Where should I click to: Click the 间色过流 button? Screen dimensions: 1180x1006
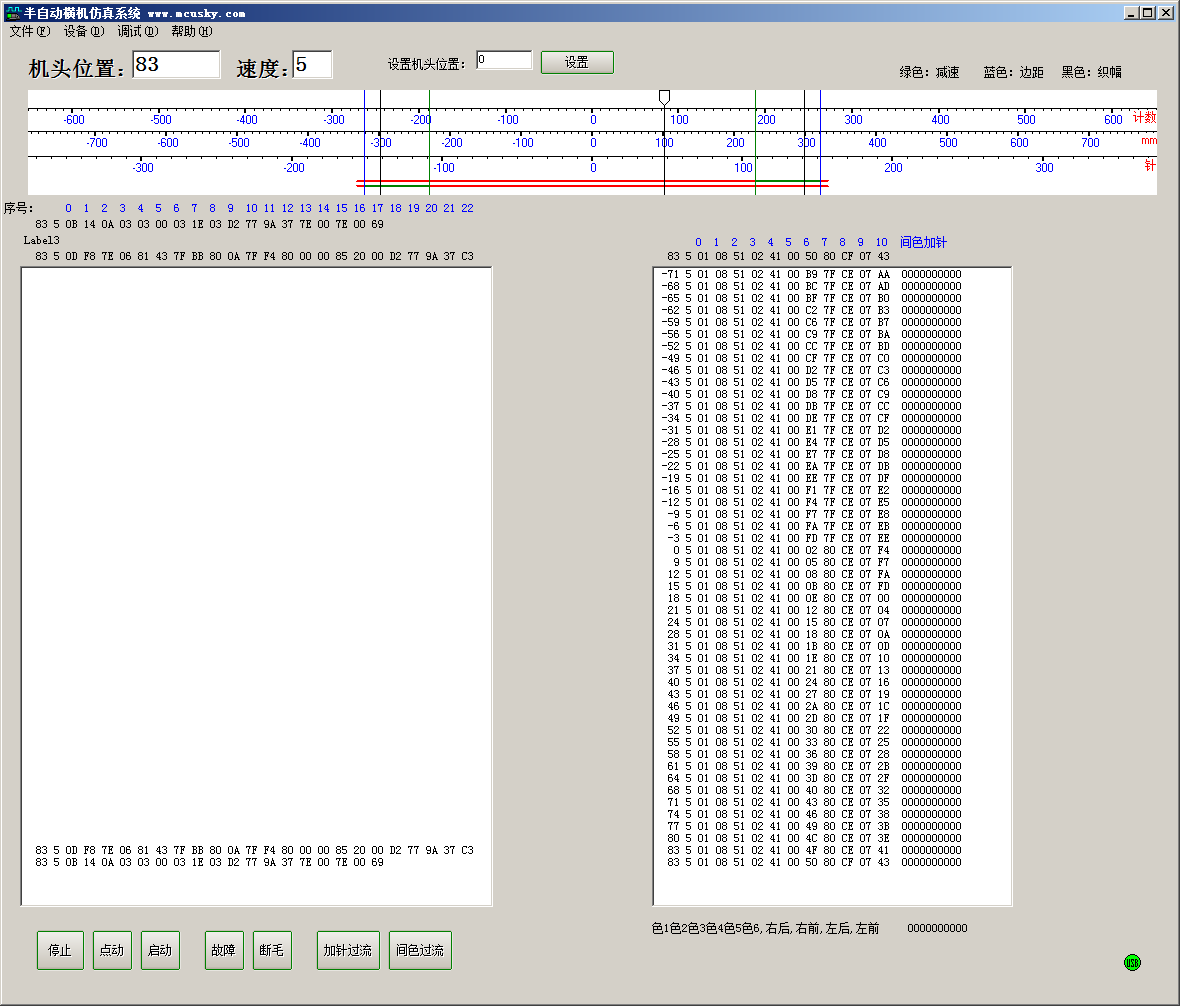(420, 950)
